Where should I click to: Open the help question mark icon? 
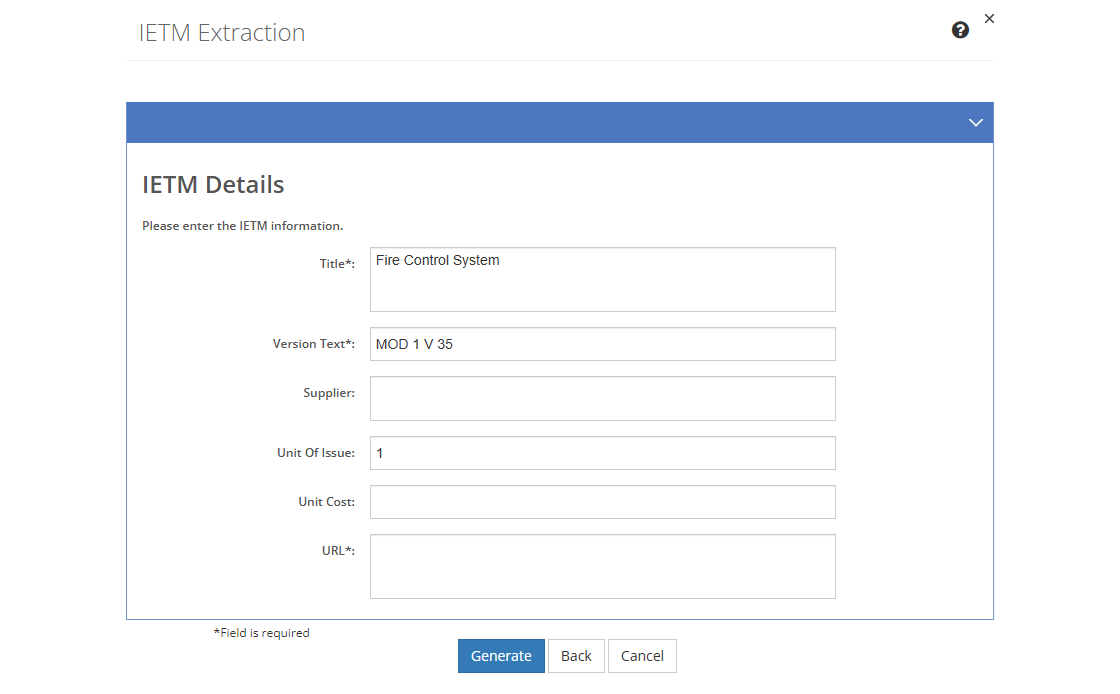[960, 30]
